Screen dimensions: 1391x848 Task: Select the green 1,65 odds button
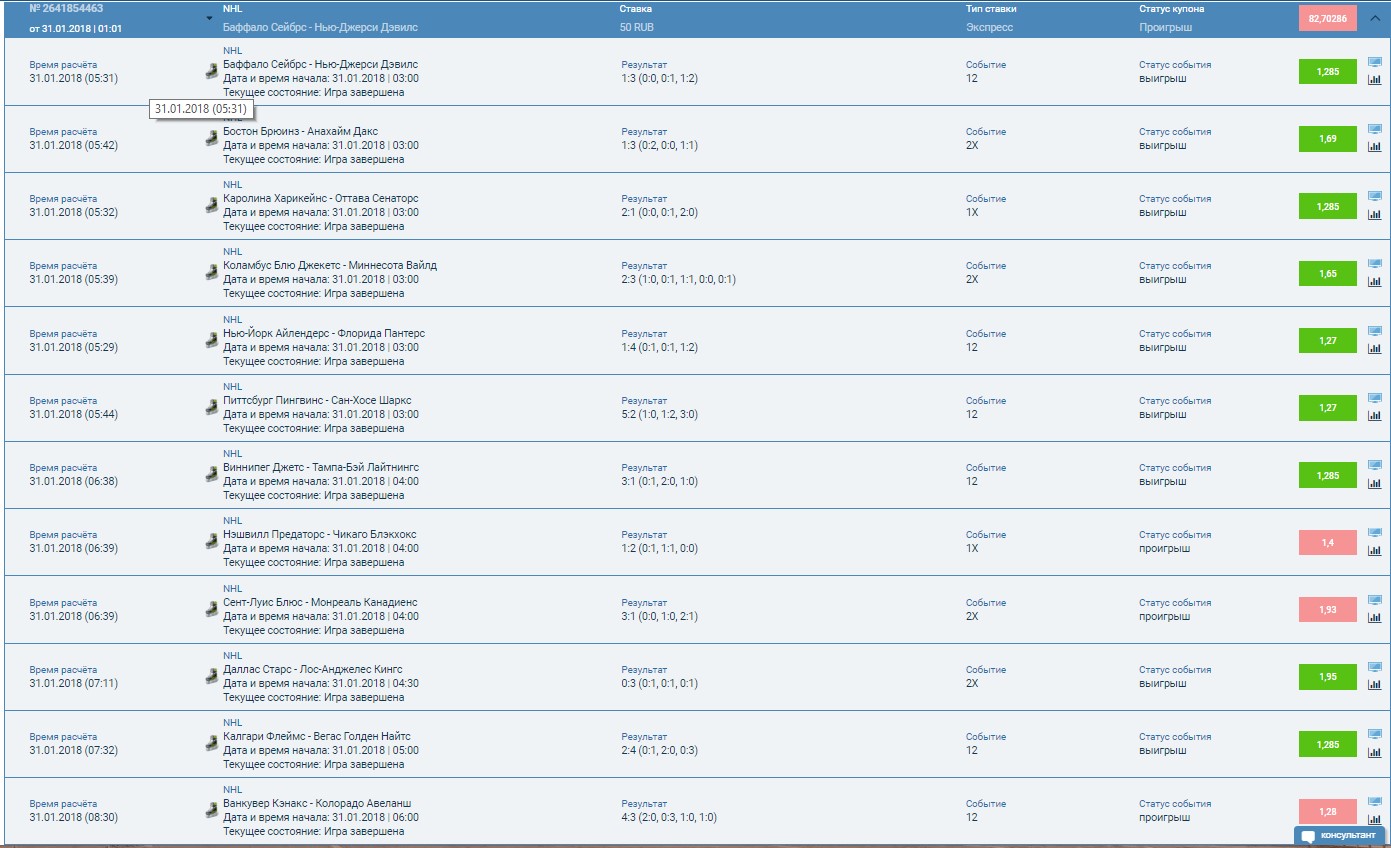1328,273
